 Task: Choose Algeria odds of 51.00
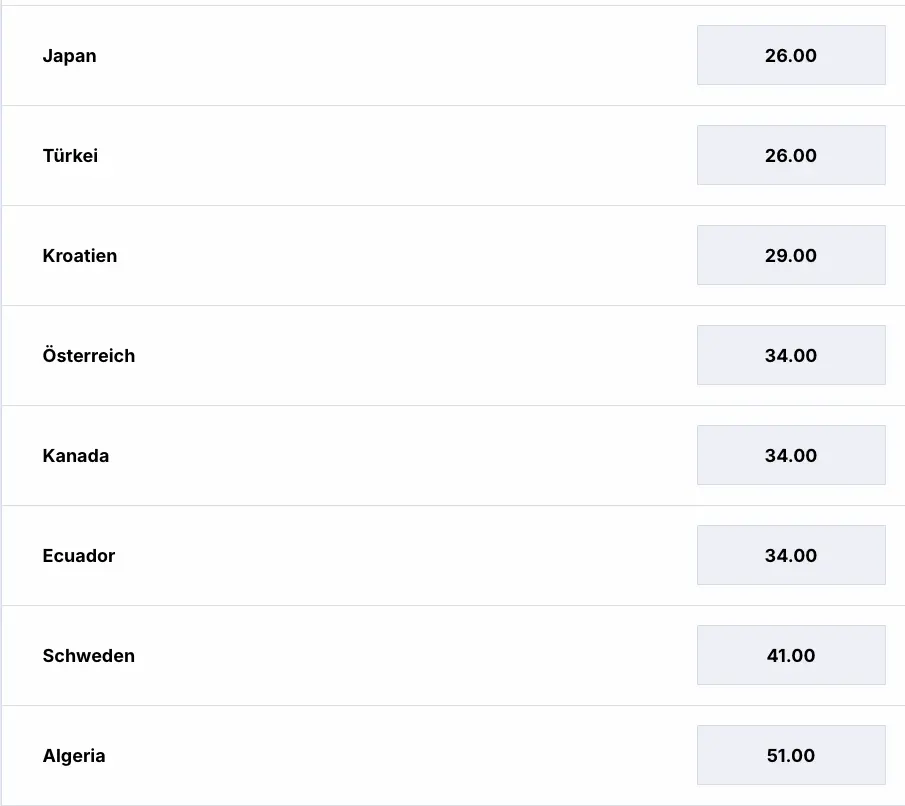790,755
